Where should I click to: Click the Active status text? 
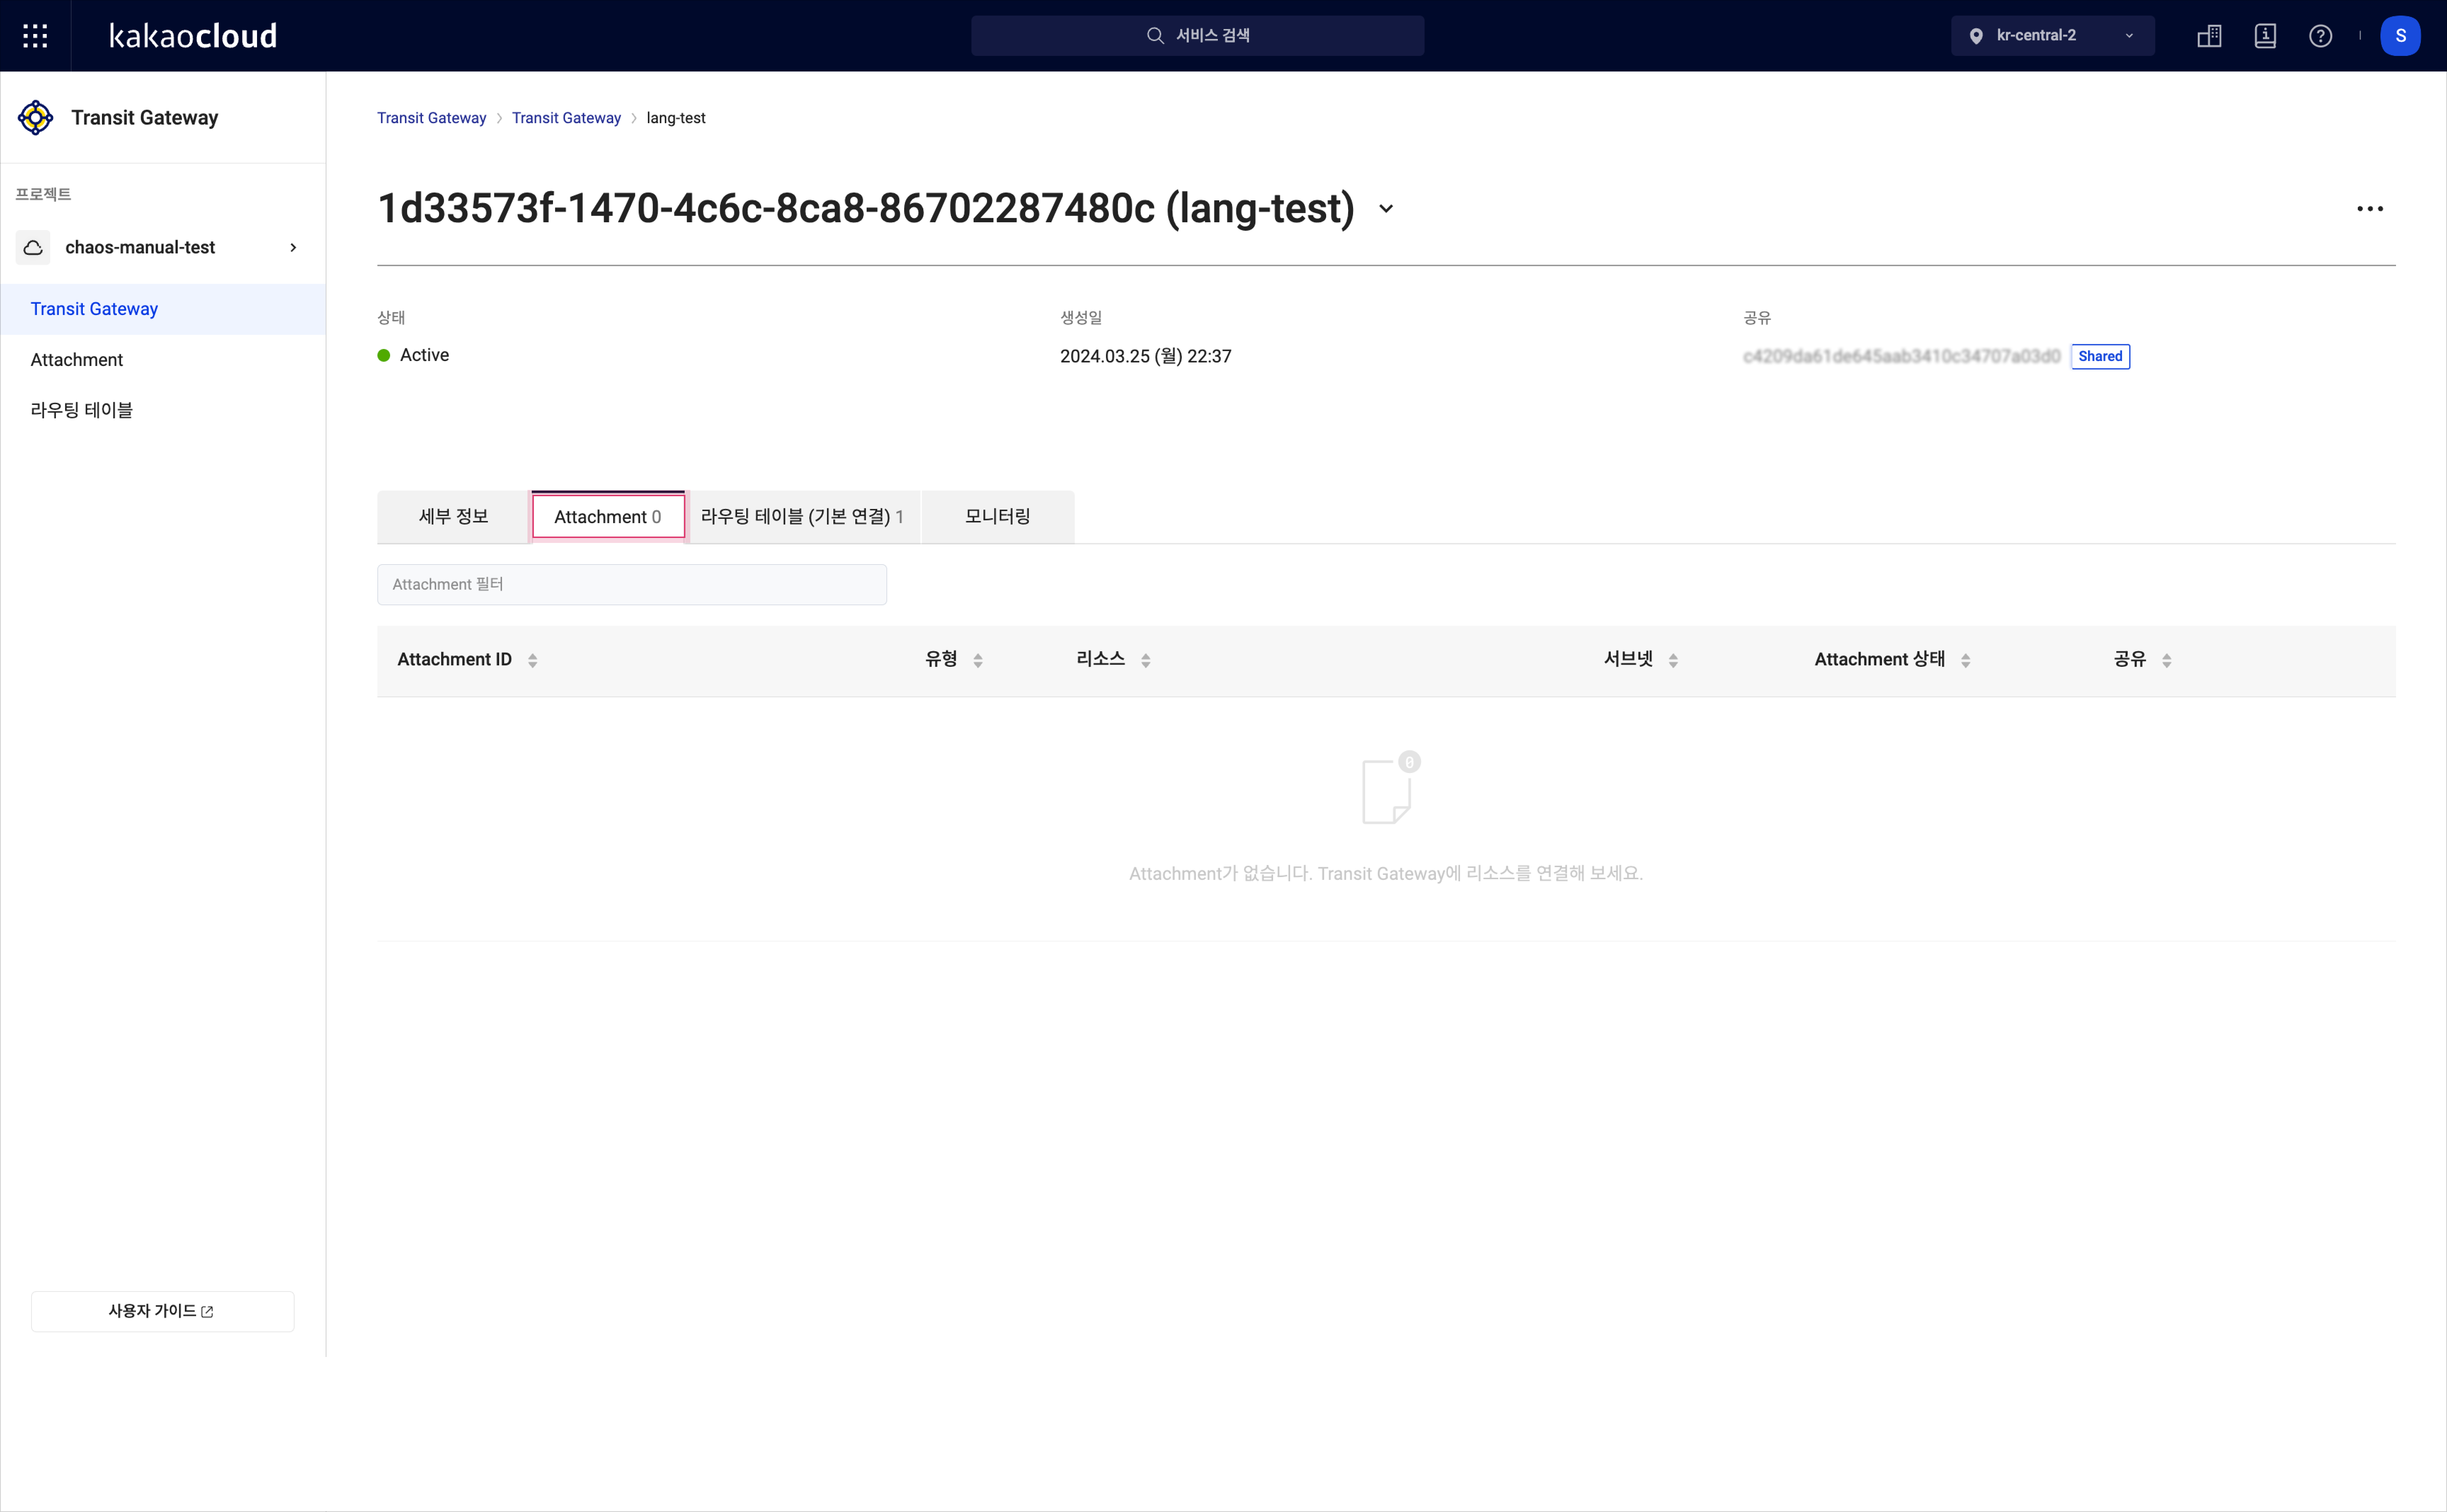(x=424, y=355)
